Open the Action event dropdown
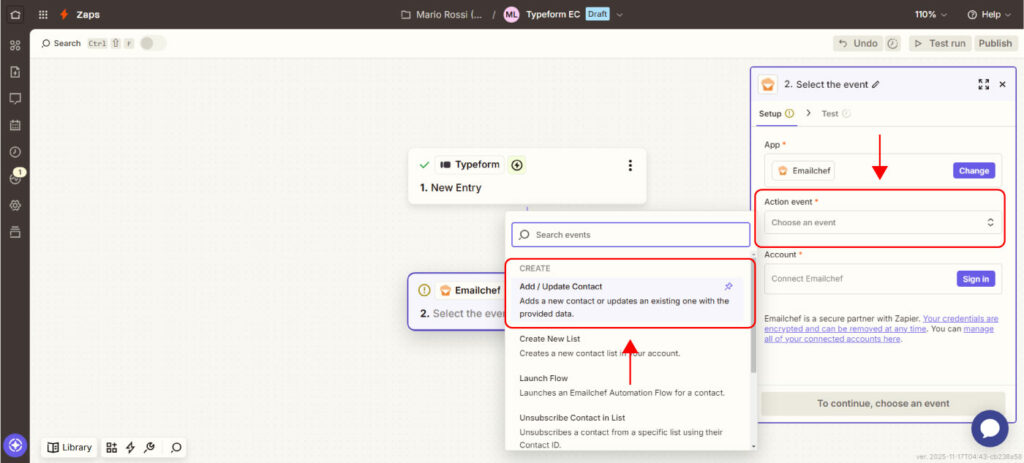This screenshot has width=1024, height=463. pos(882,223)
